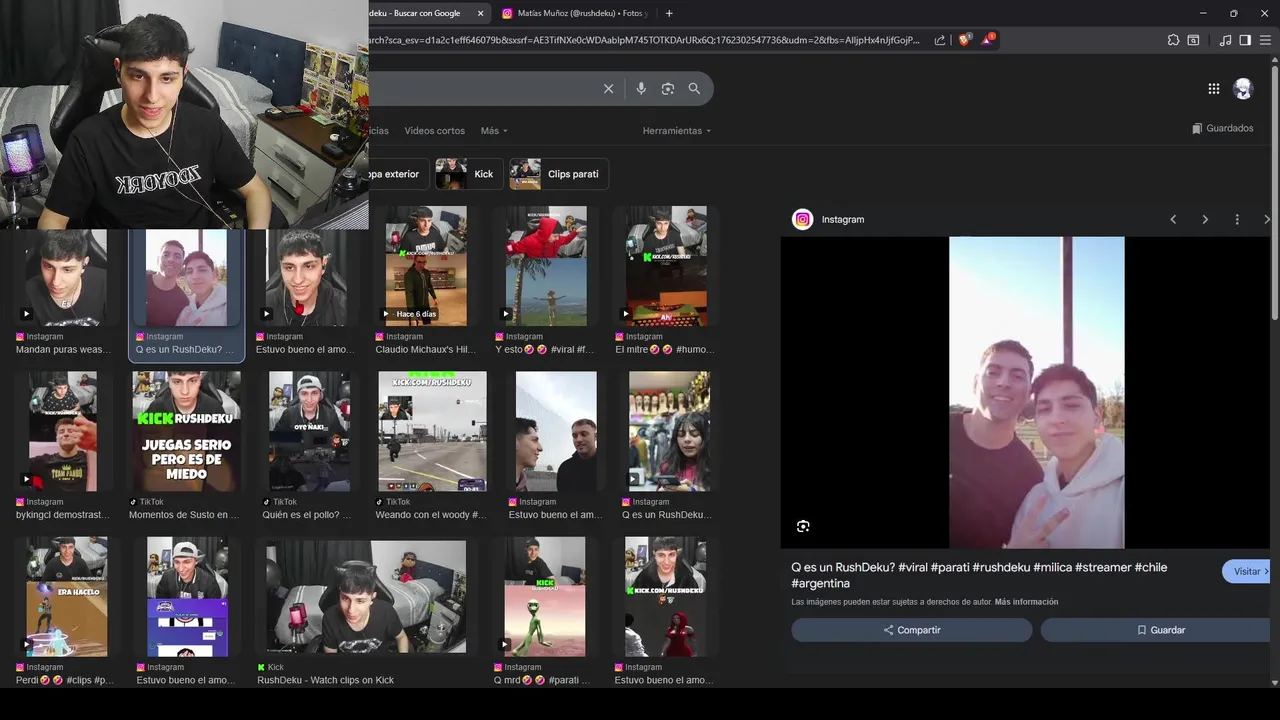1280x720 pixels.
Task: Select the 'ropa exterior' filter chip
Action: coord(398,174)
